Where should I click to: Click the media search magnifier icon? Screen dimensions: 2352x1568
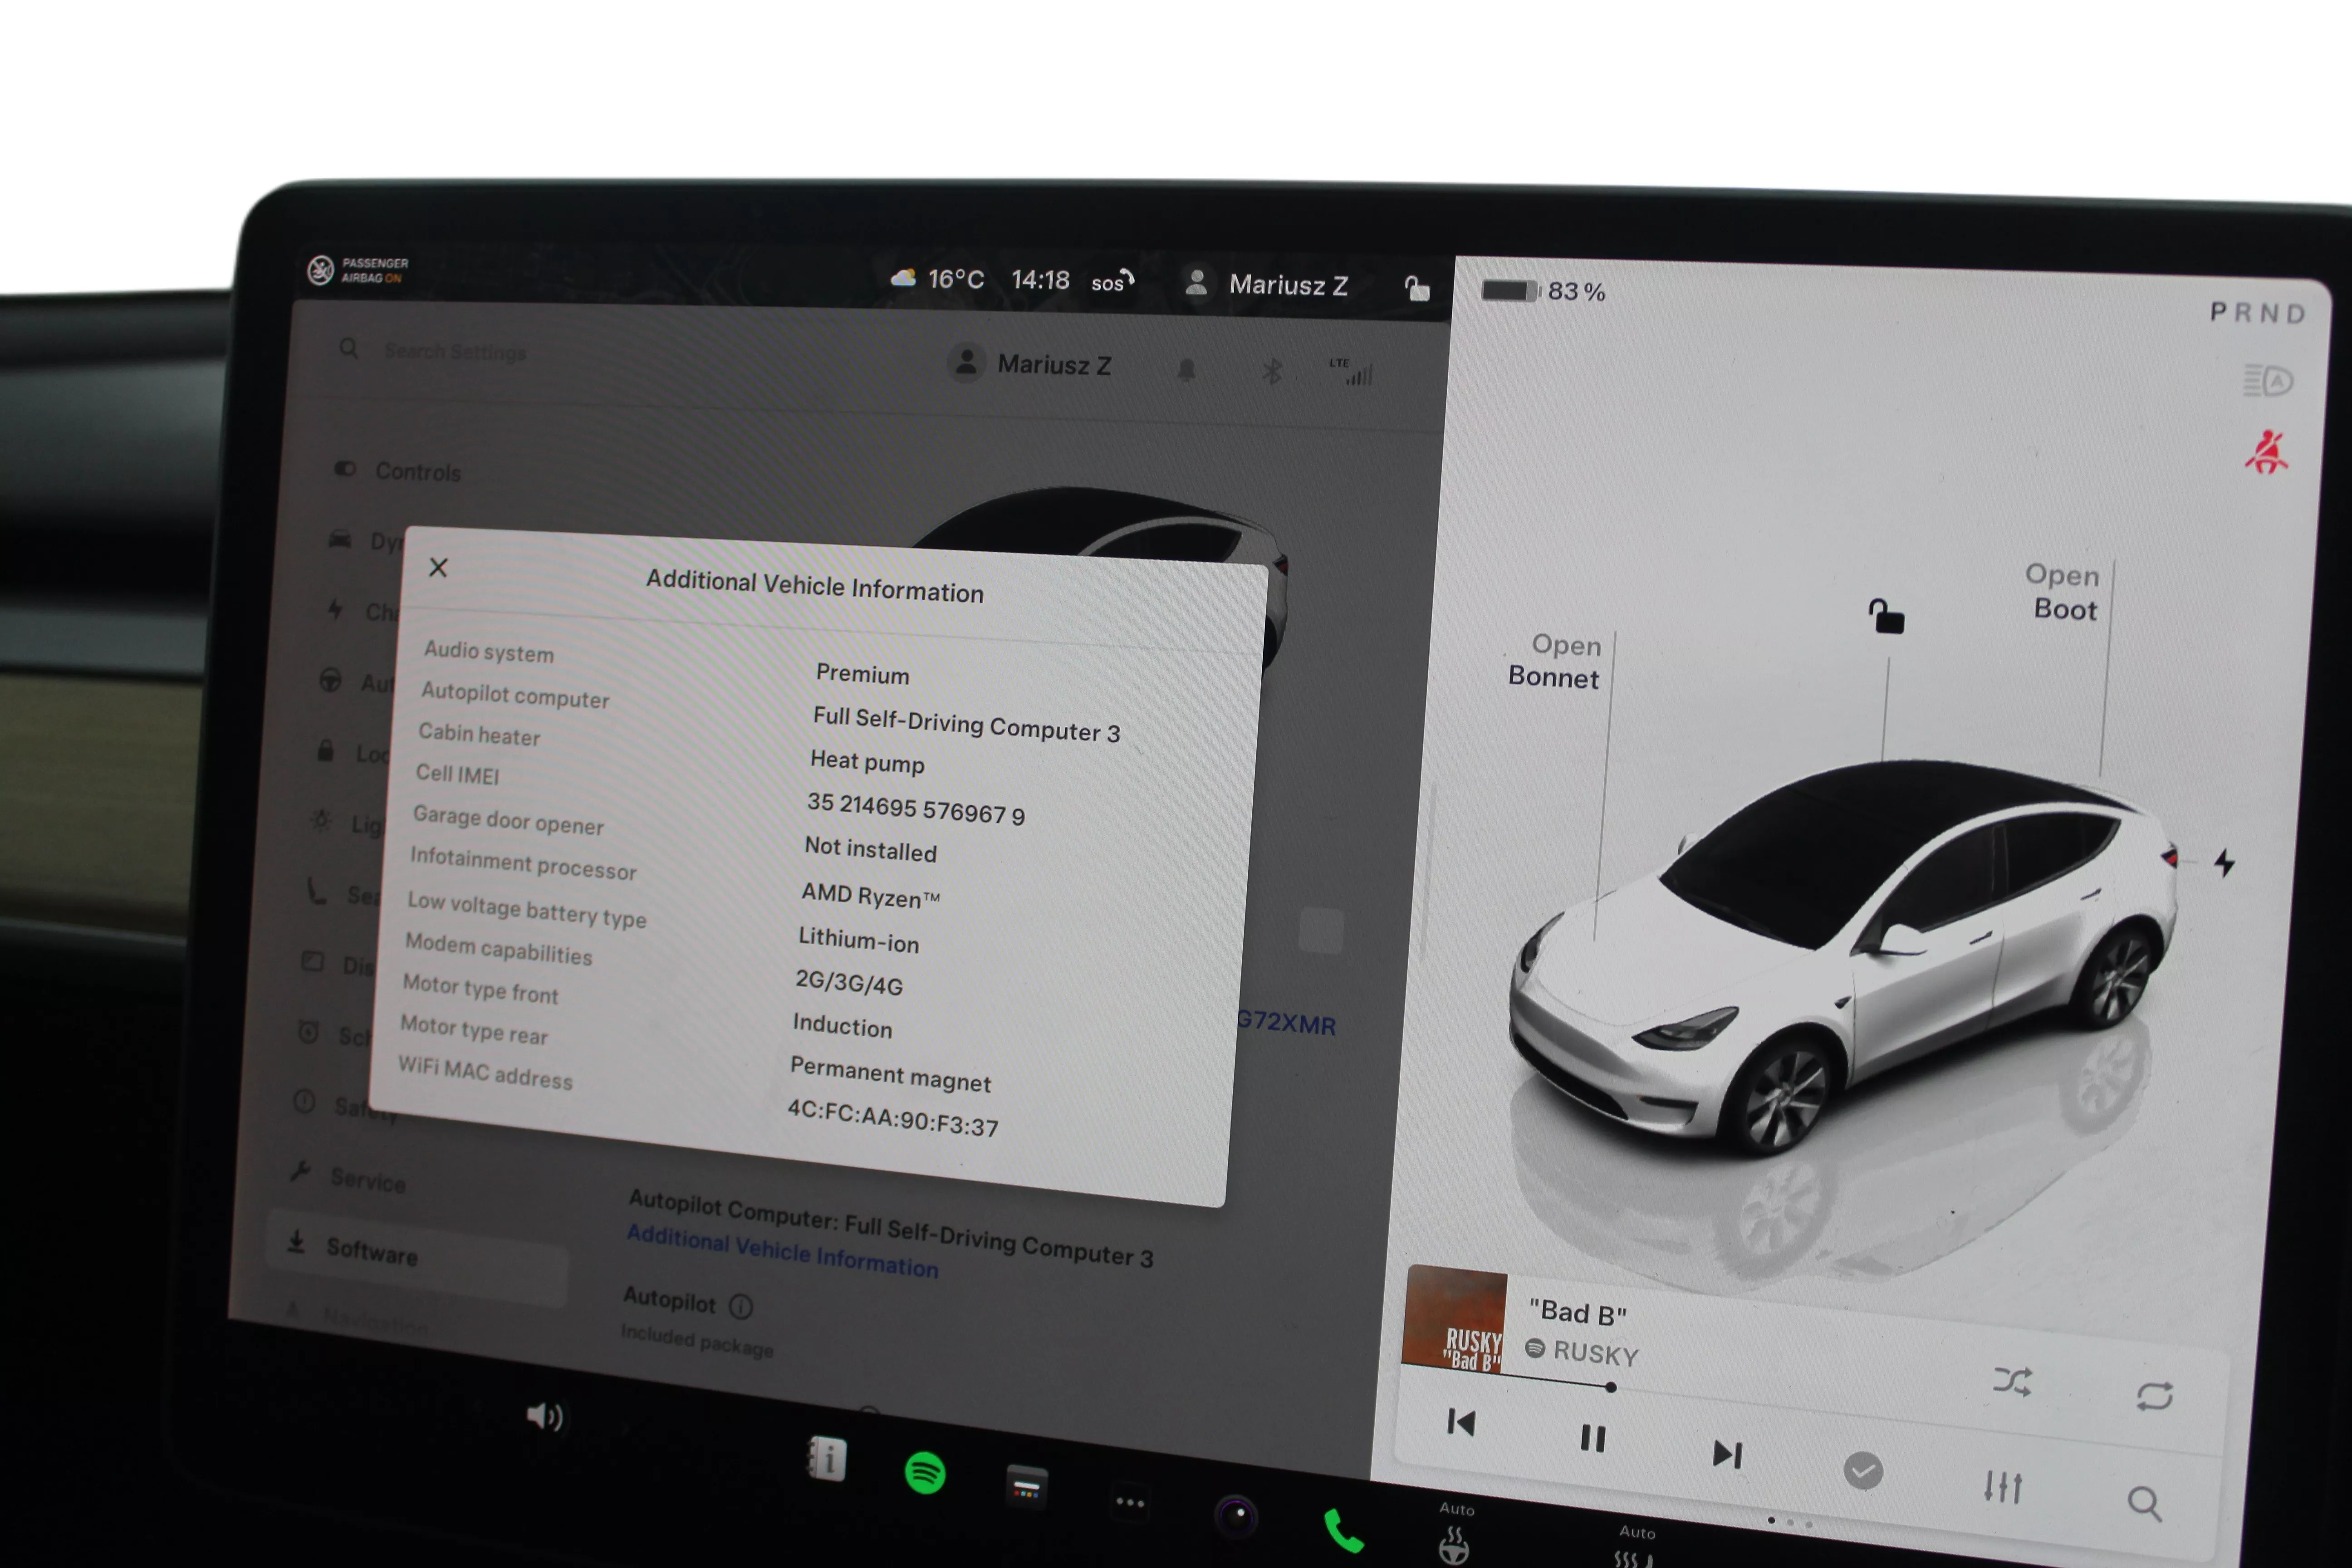coord(2144,1502)
